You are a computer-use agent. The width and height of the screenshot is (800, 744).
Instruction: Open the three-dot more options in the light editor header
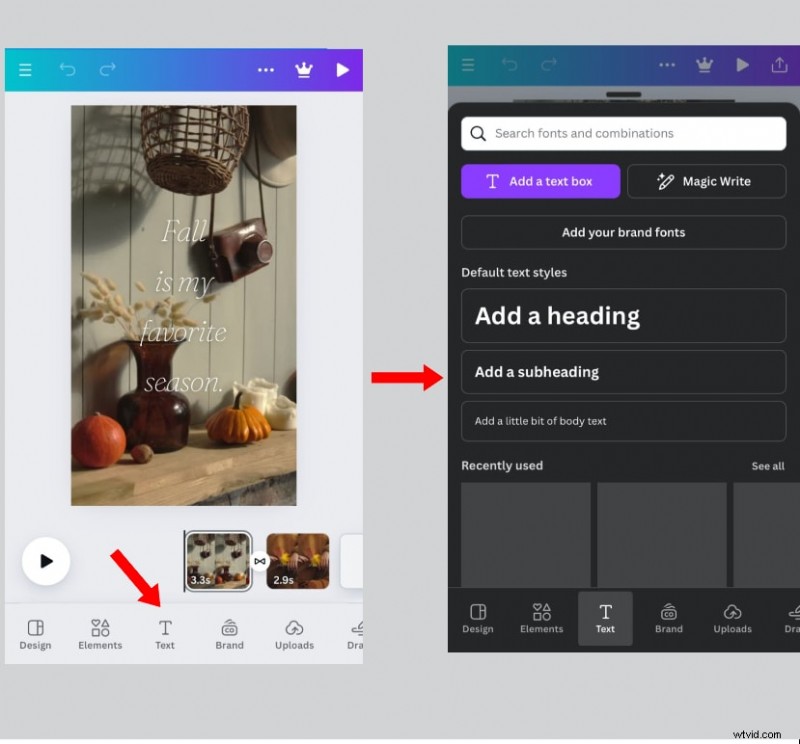(x=266, y=70)
